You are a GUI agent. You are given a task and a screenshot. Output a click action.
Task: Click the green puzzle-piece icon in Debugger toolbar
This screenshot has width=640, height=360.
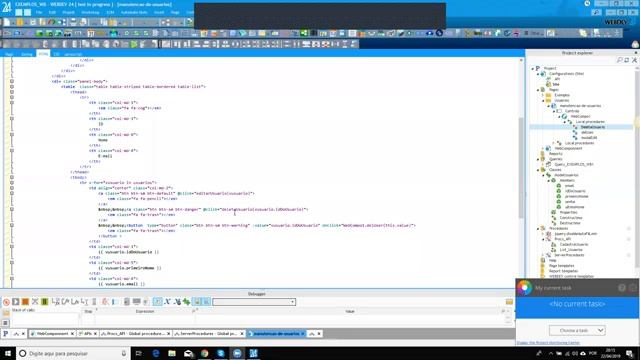[x=187, y=302]
